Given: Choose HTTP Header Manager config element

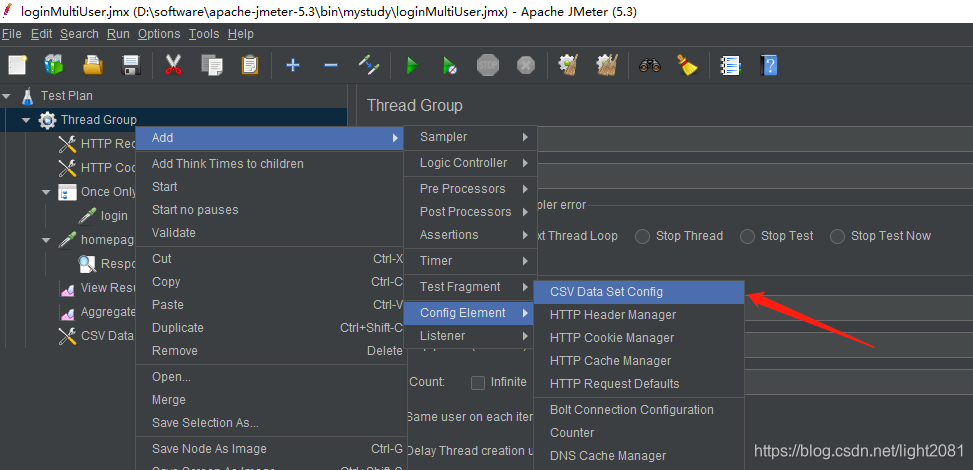Looking at the screenshot, I should (639, 315).
